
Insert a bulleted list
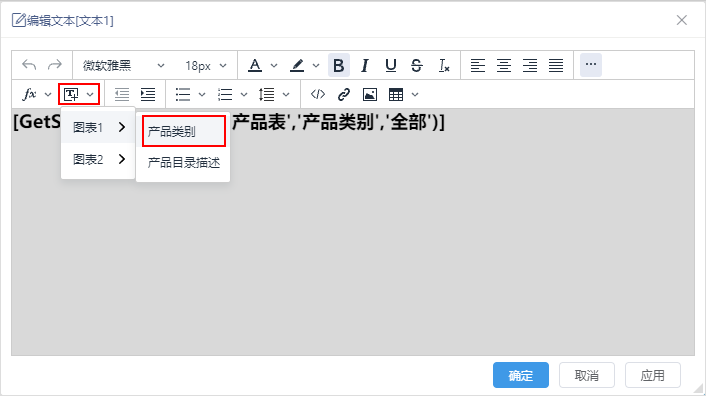[x=183, y=94]
